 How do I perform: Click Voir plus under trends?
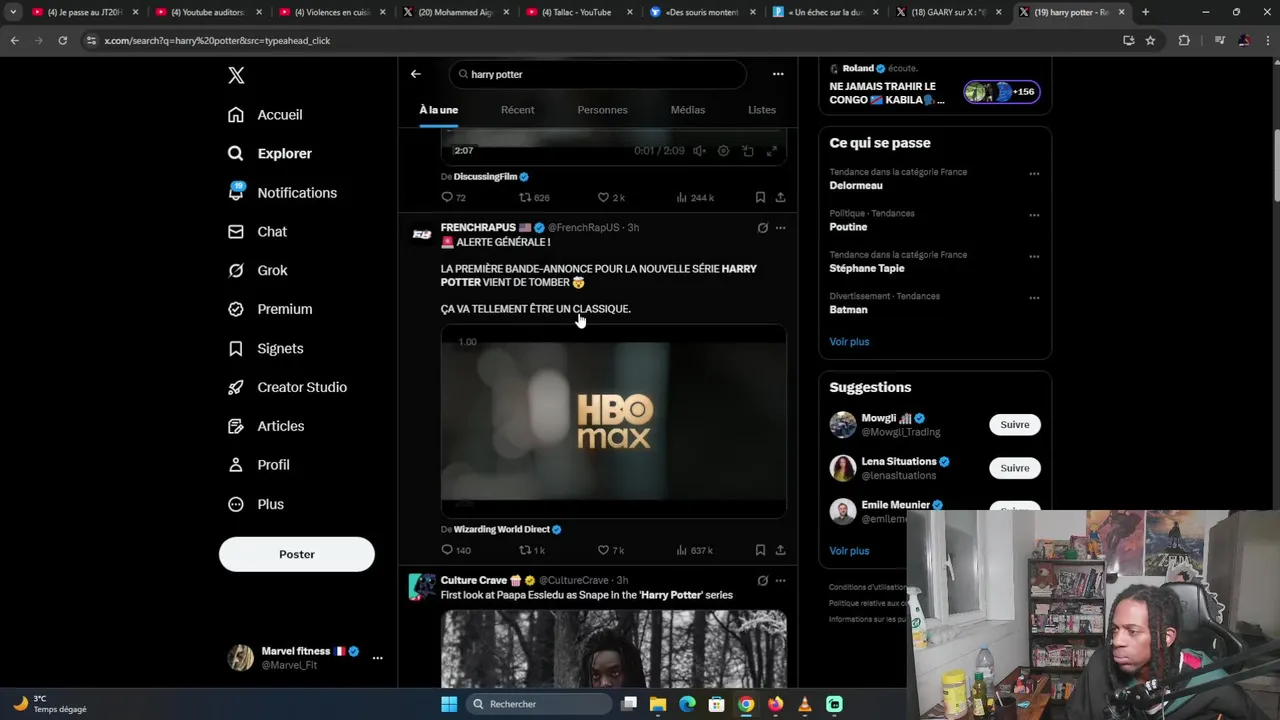coord(849,342)
